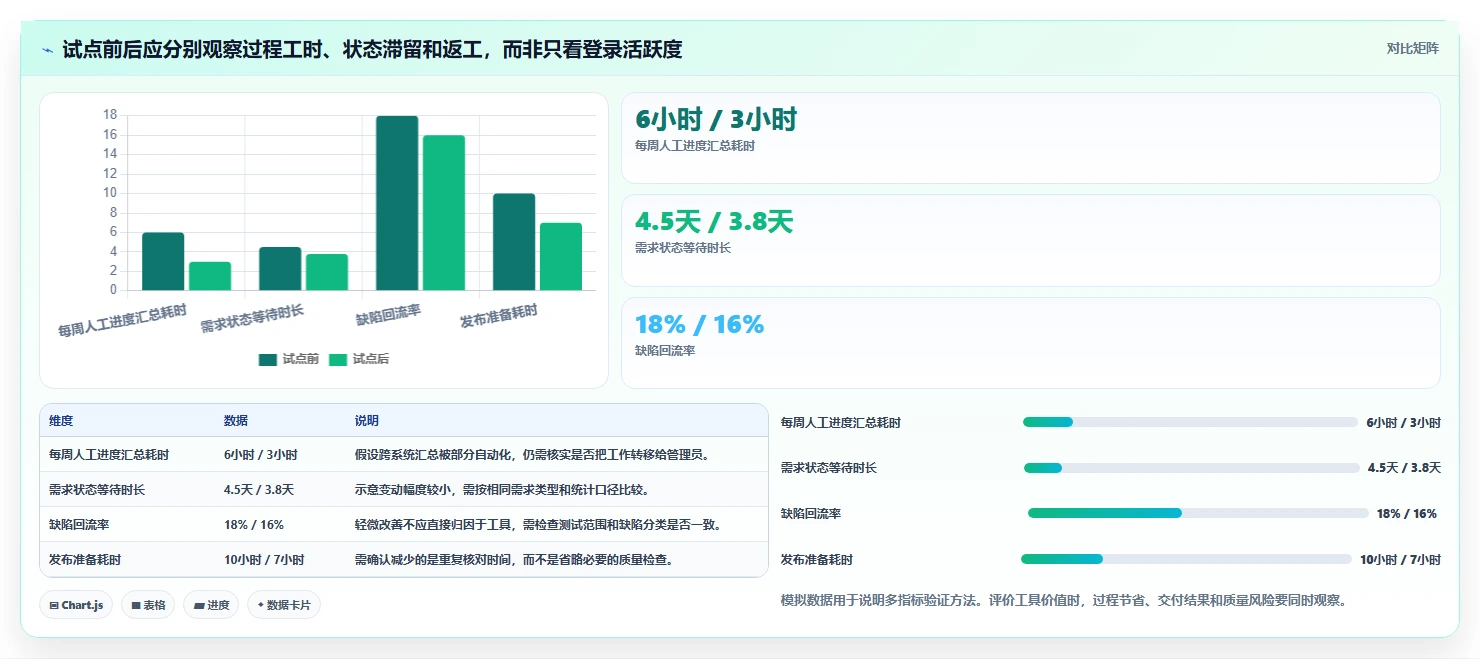Click the 发布准备耗时 progress bar
This screenshot has width=1480, height=659.
click(x=1186, y=559)
